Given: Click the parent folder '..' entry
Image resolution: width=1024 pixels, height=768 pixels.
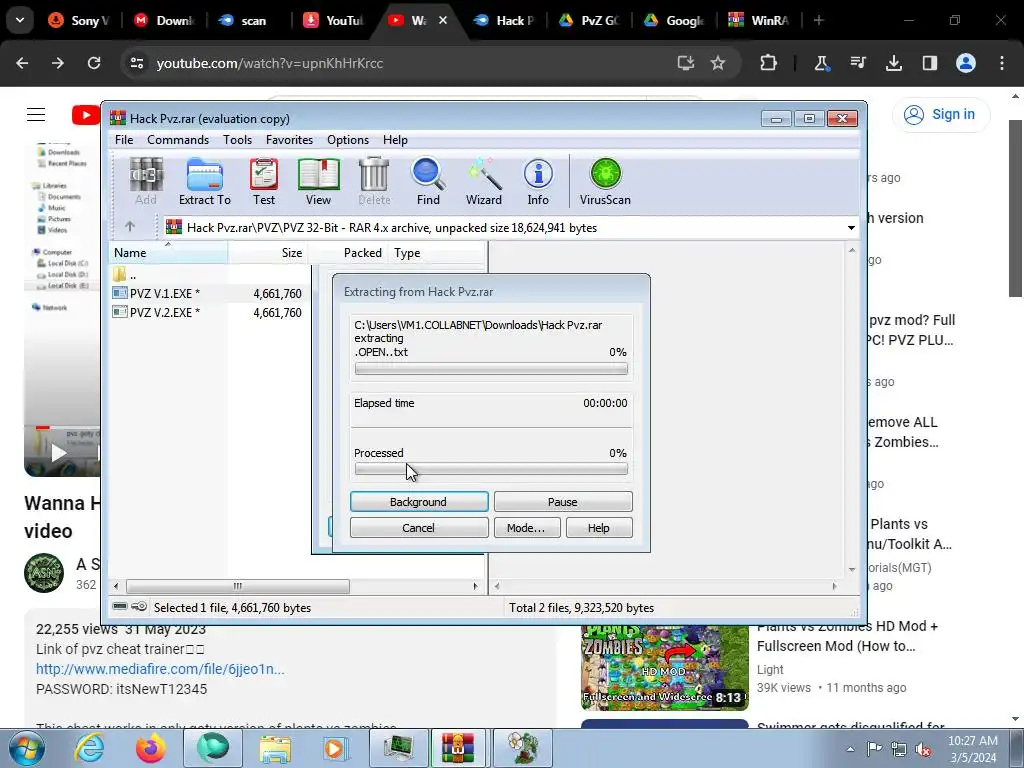Looking at the screenshot, I should pyautogui.click(x=124, y=275).
